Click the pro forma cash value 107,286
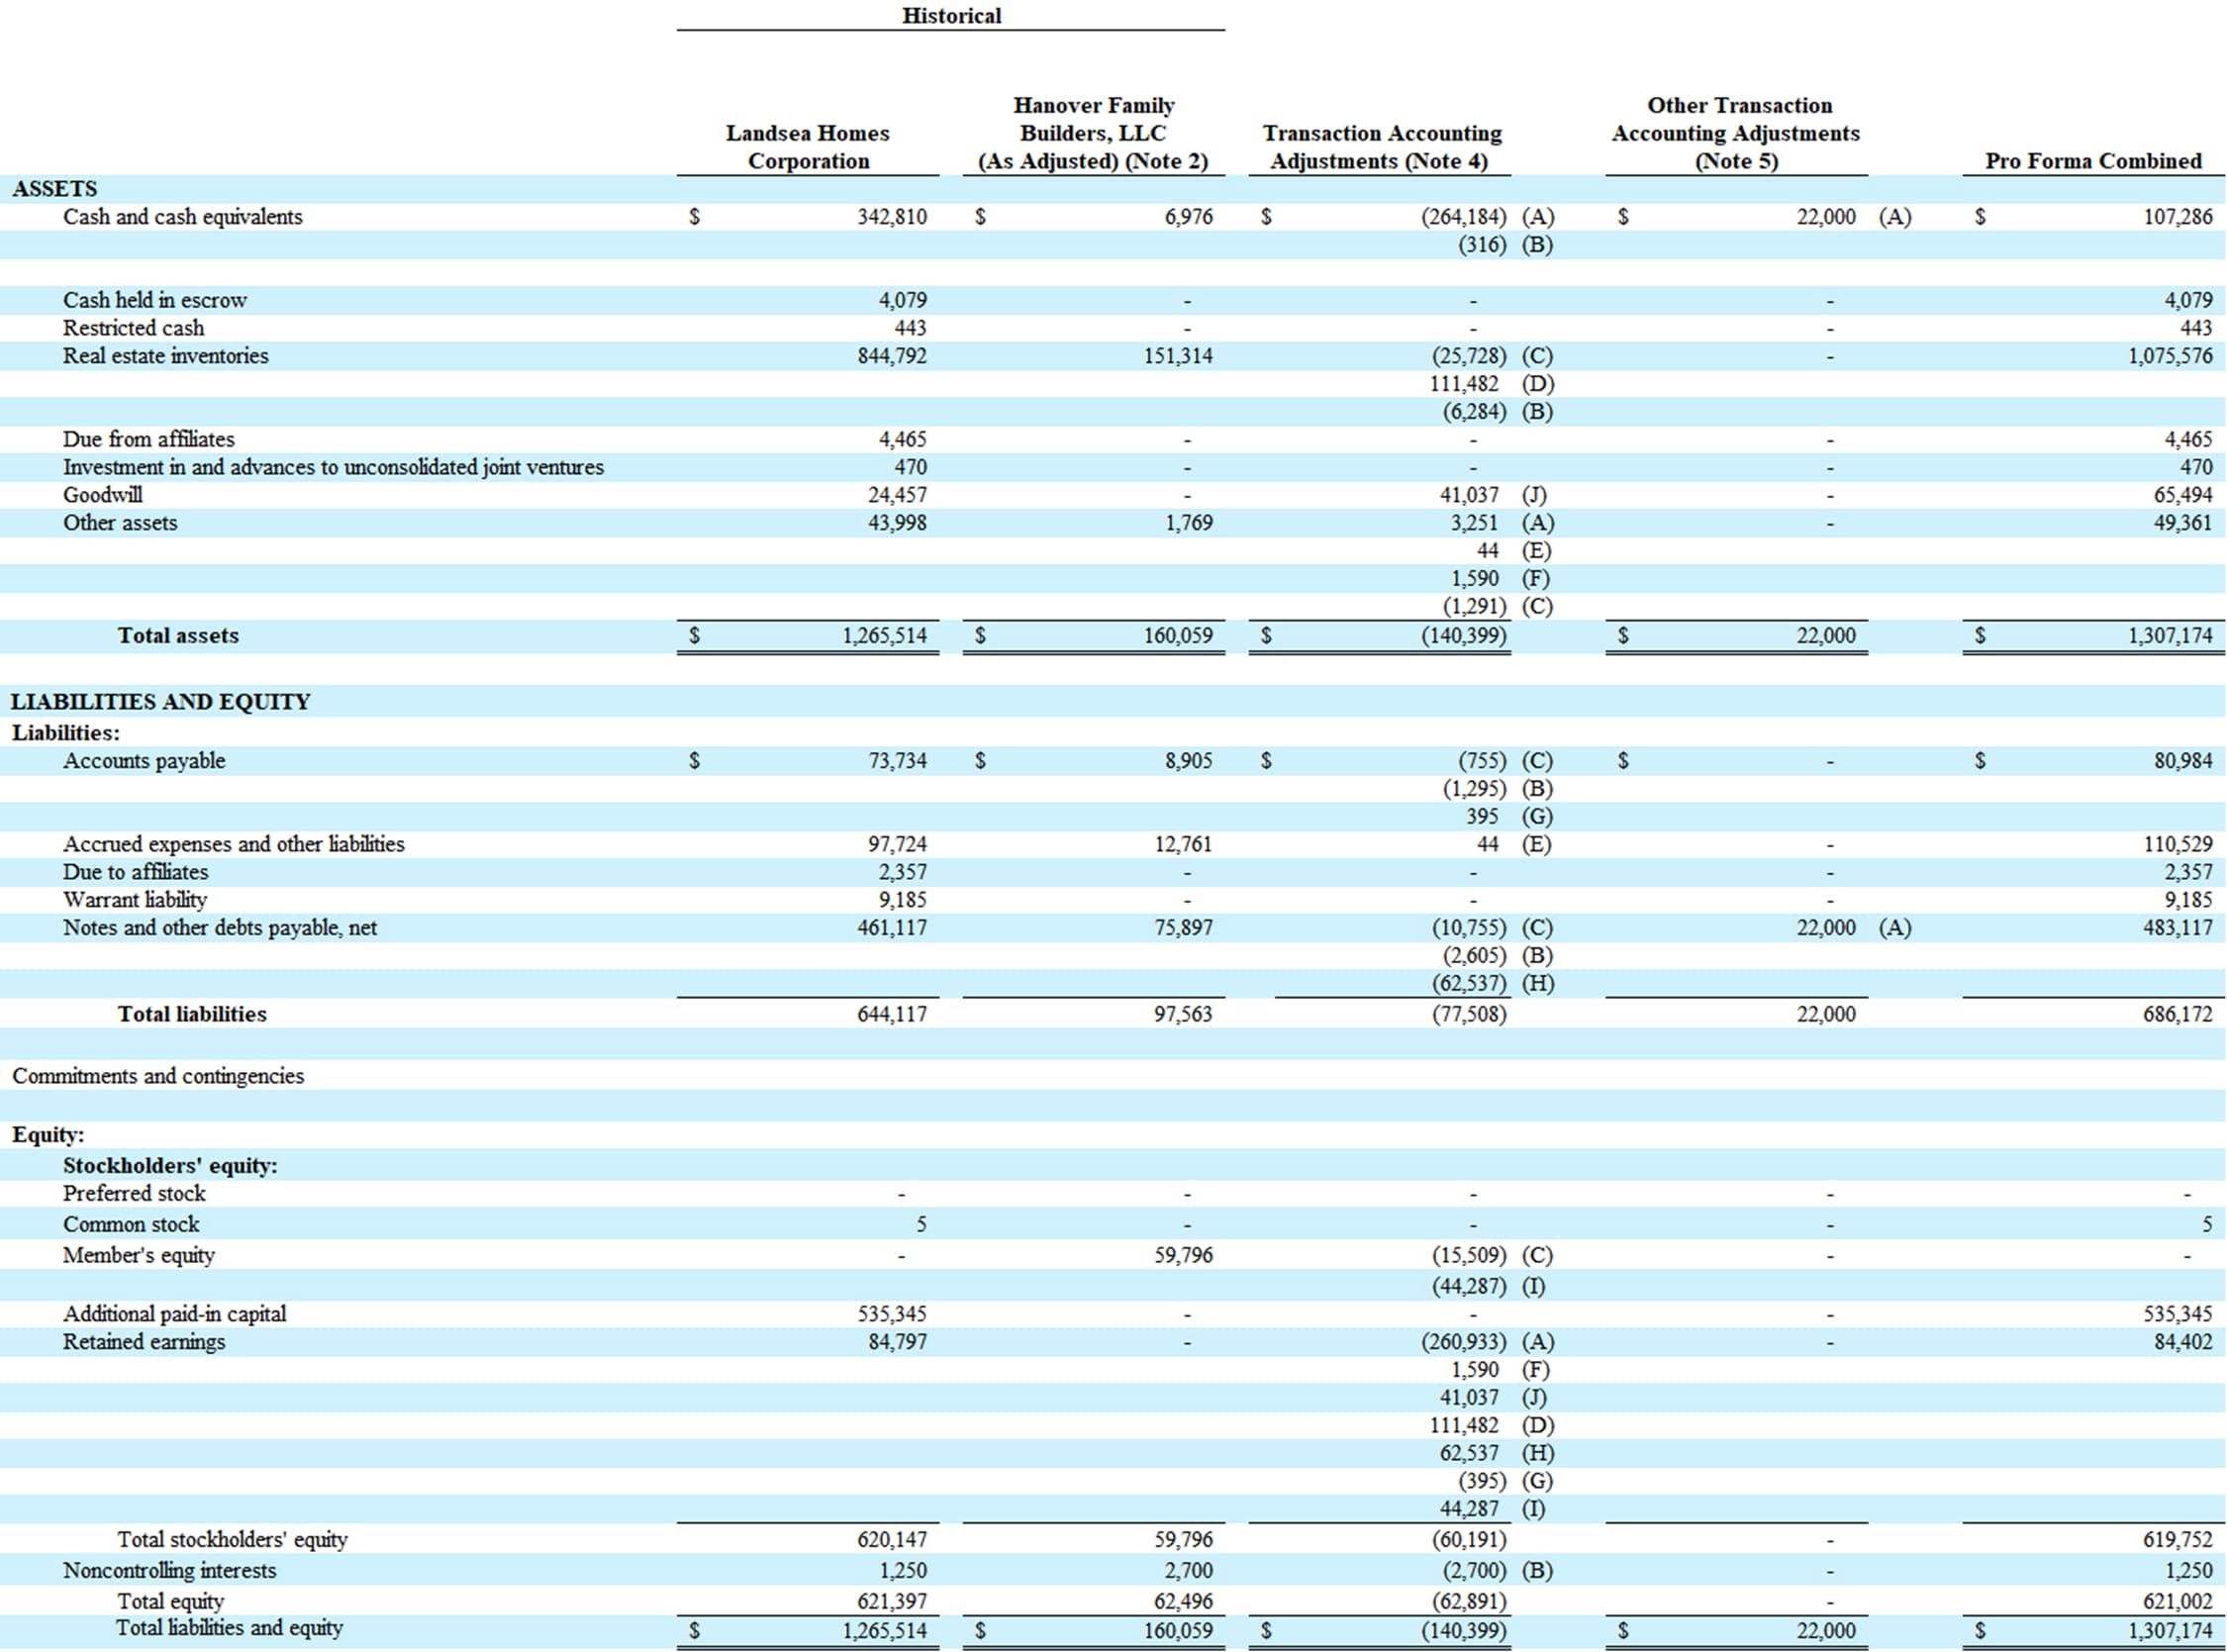The image size is (2227, 1652). pos(2177,217)
